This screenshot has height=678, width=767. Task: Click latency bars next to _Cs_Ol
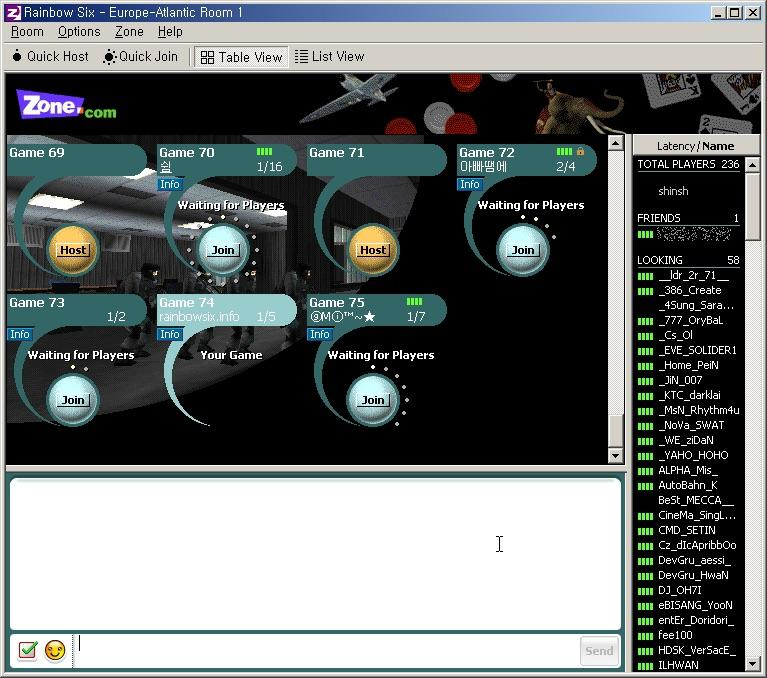(x=645, y=336)
